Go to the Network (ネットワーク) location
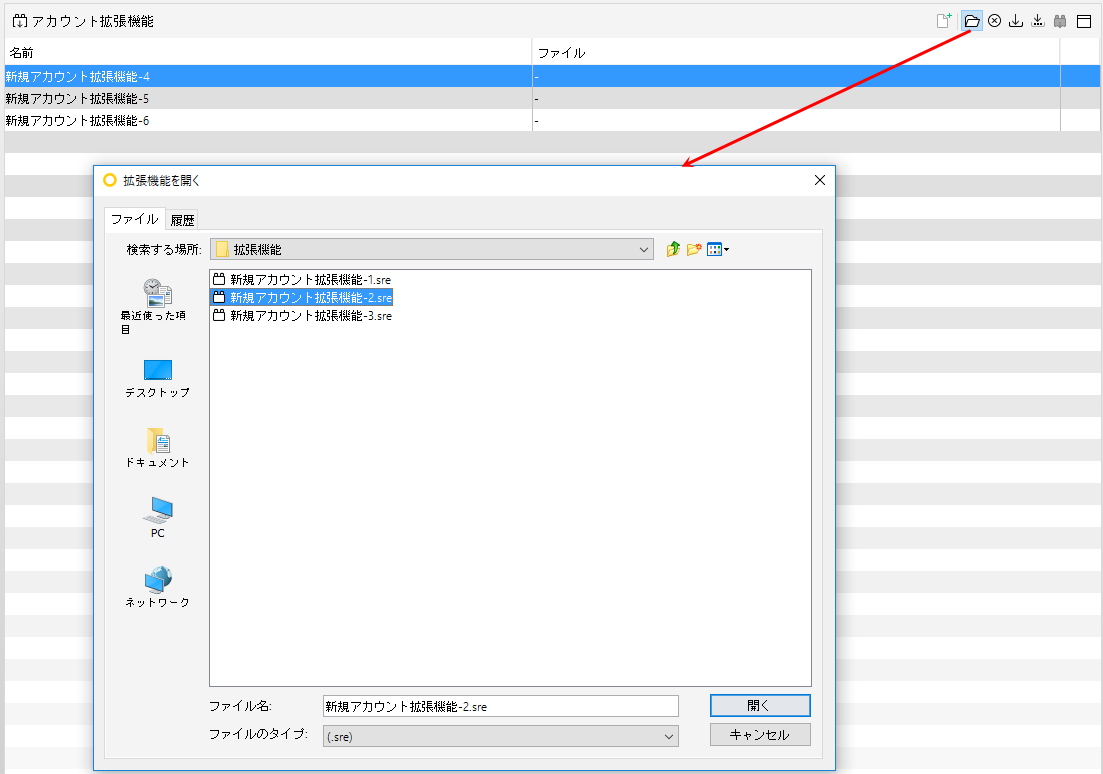The width and height of the screenshot is (1103, 774). click(158, 587)
